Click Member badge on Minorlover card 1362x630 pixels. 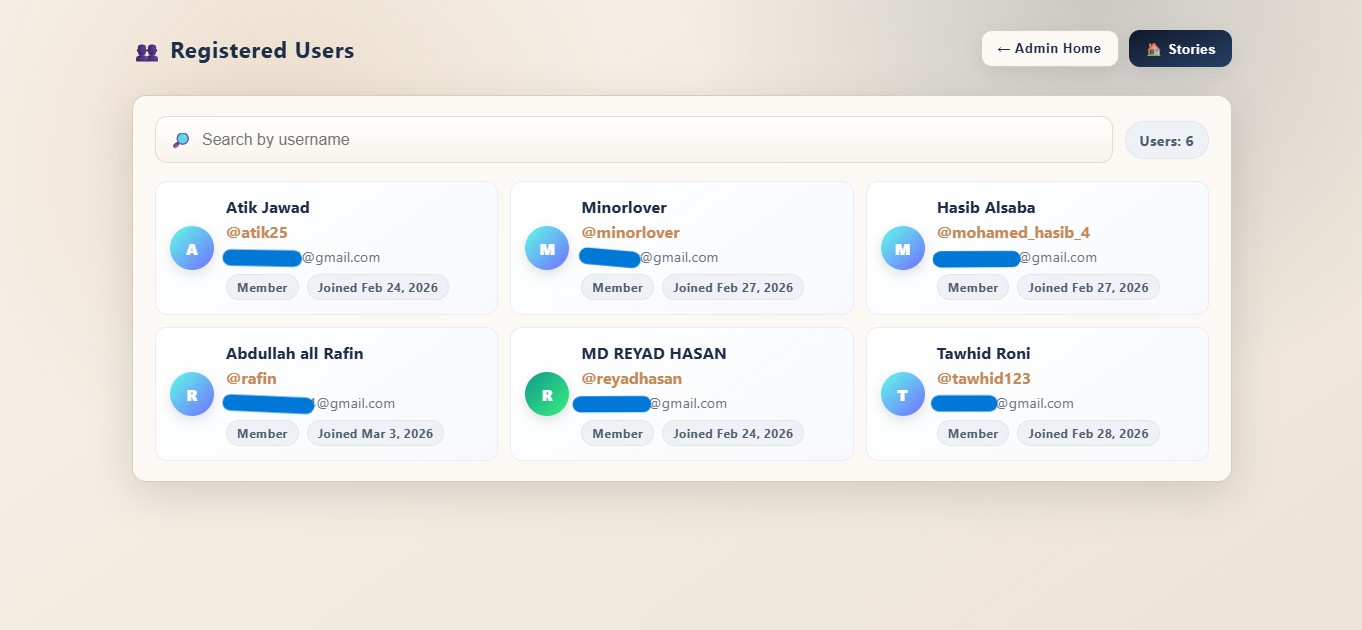tap(618, 287)
